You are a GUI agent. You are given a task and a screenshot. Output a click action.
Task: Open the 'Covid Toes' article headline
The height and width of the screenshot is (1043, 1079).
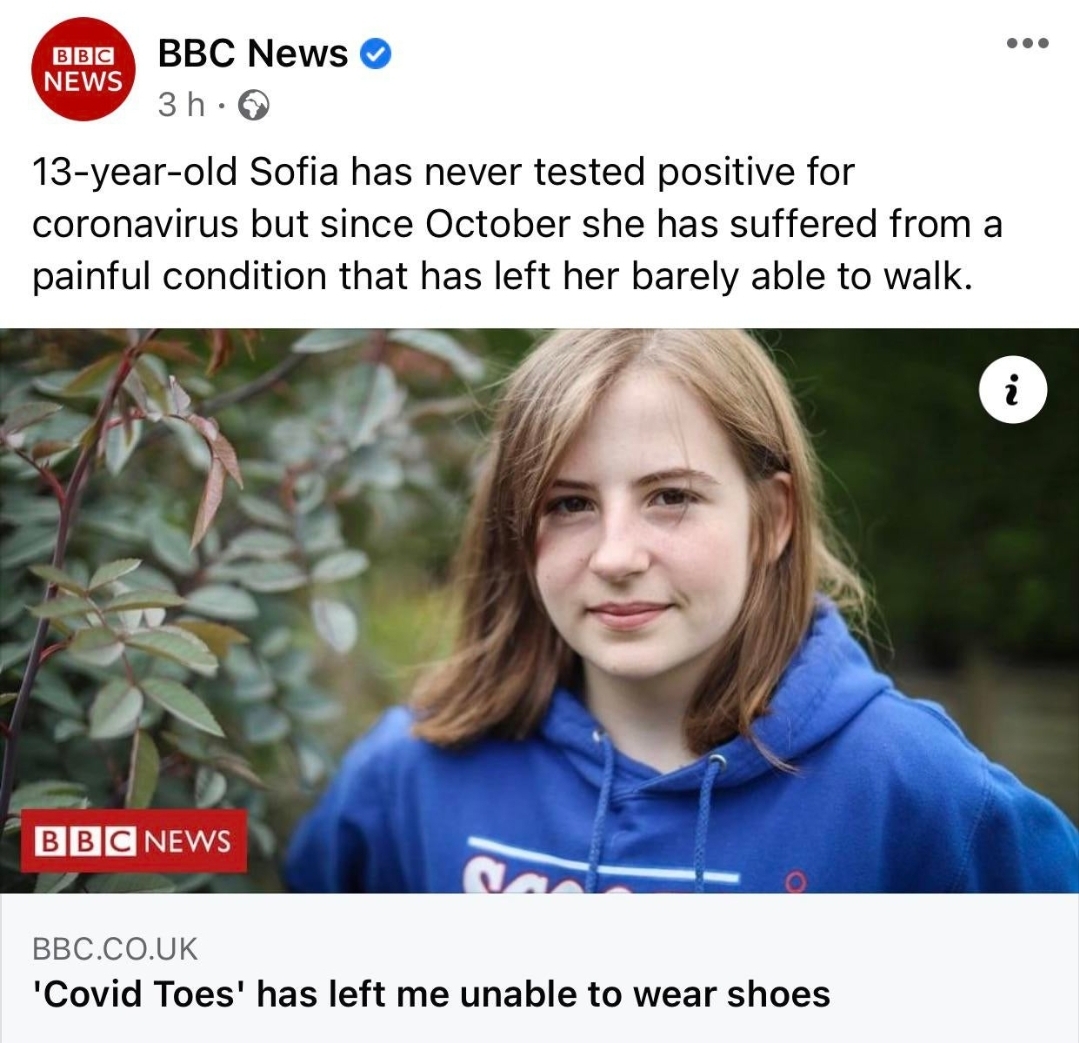pyautogui.click(x=431, y=994)
